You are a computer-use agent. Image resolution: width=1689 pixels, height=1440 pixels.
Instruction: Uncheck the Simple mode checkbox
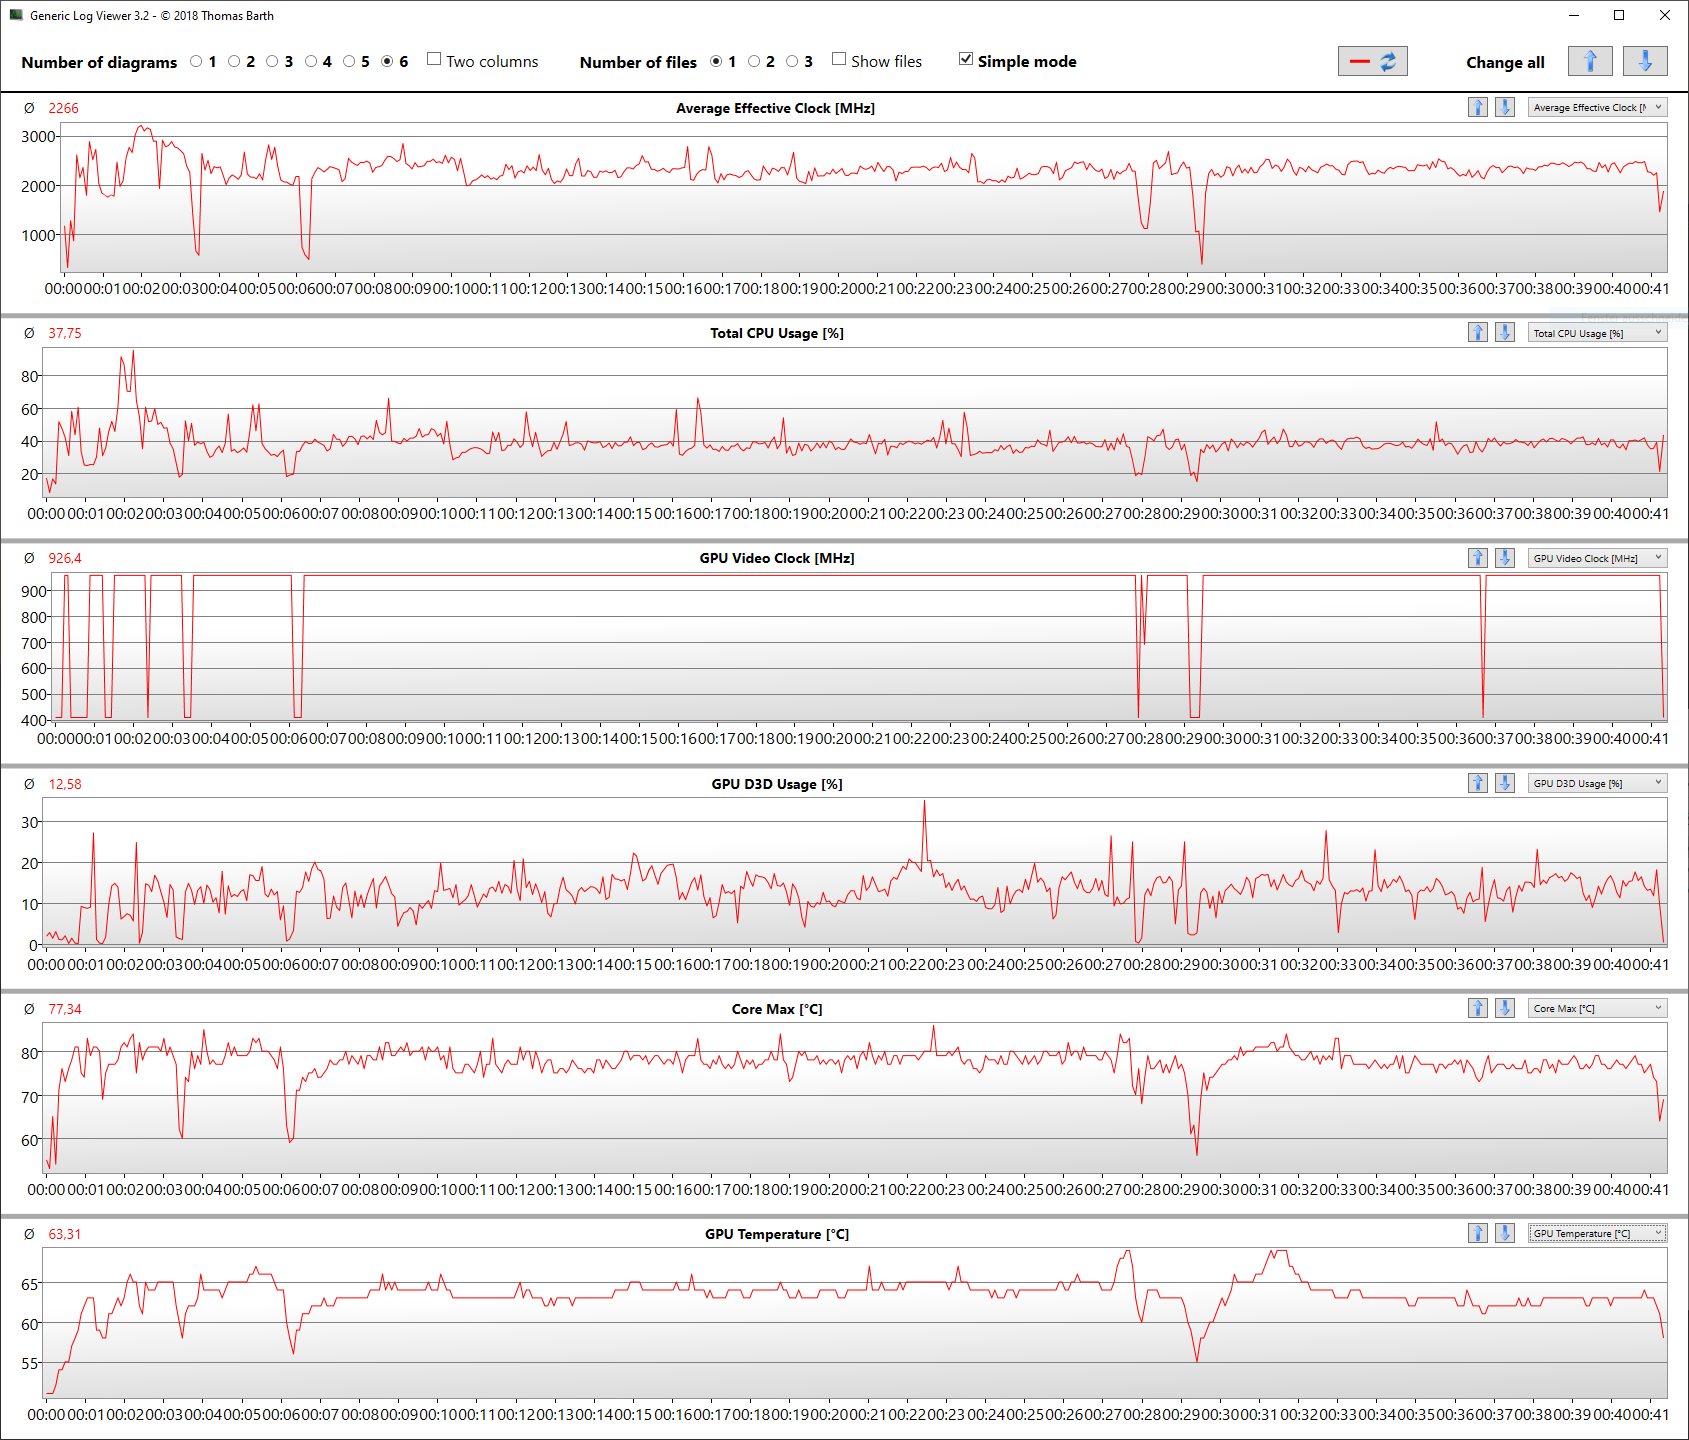[966, 60]
